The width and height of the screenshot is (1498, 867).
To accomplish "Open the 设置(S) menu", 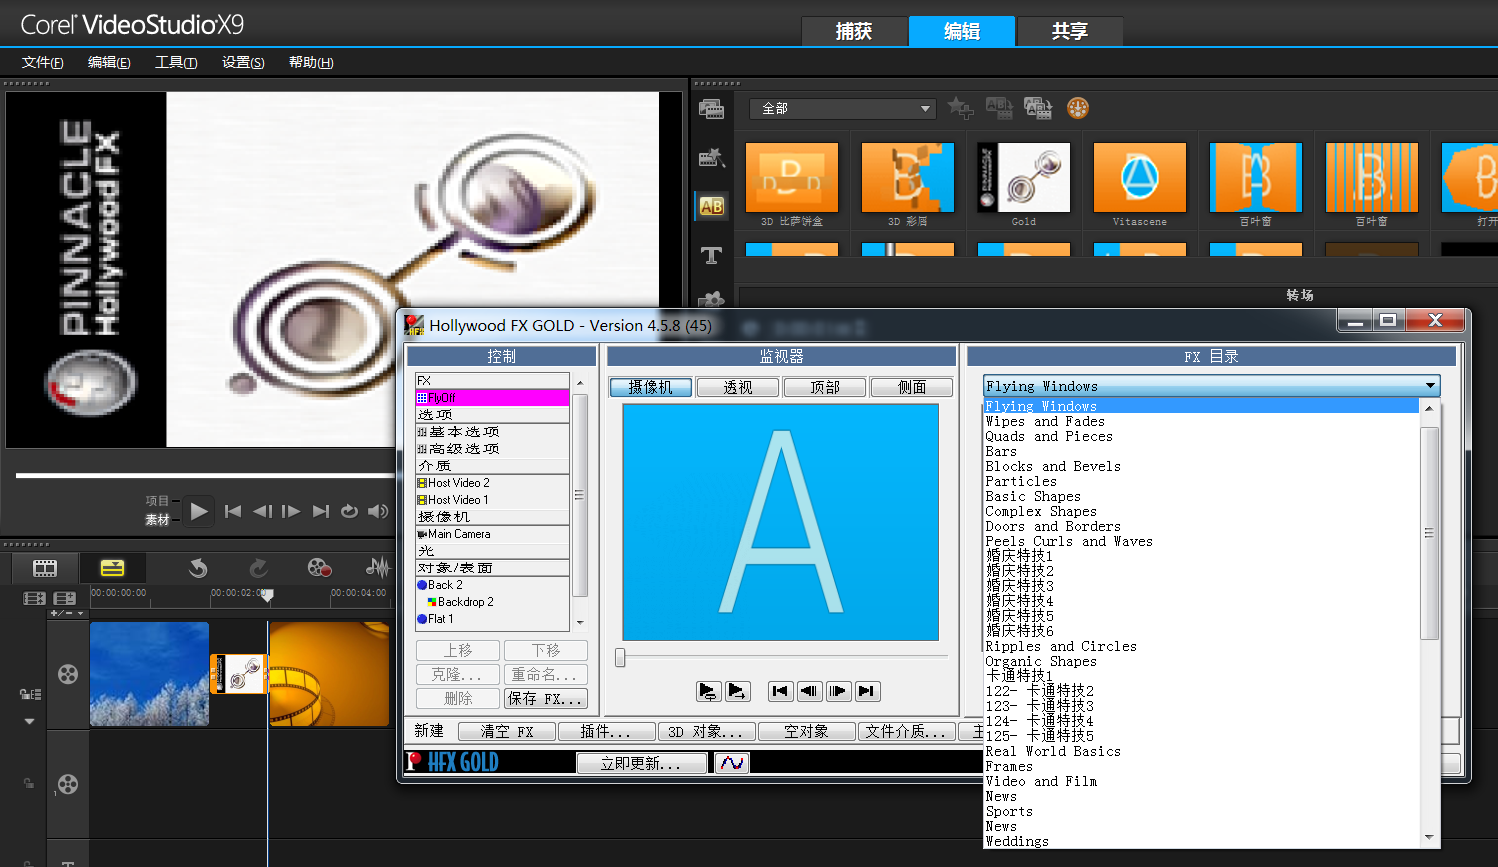I will [x=243, y=62].
